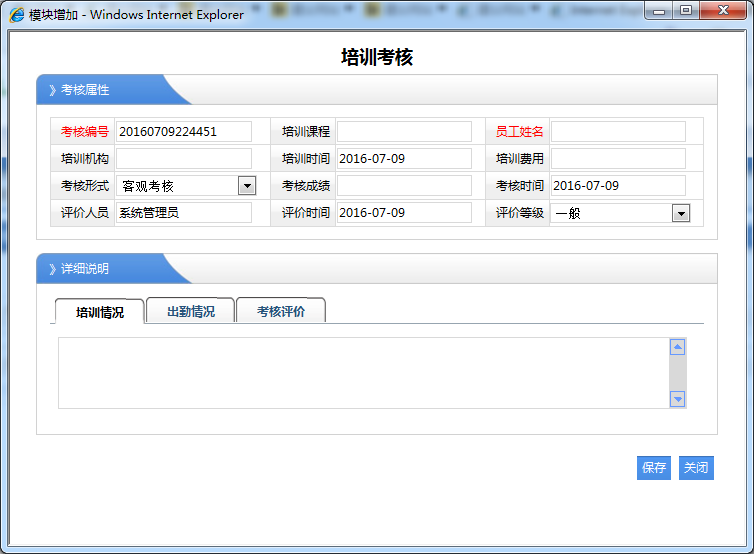Switch to the 出勤情况 tab
Image resolution: width=754 pixels, height=554 pixels.
pos(190,311)
